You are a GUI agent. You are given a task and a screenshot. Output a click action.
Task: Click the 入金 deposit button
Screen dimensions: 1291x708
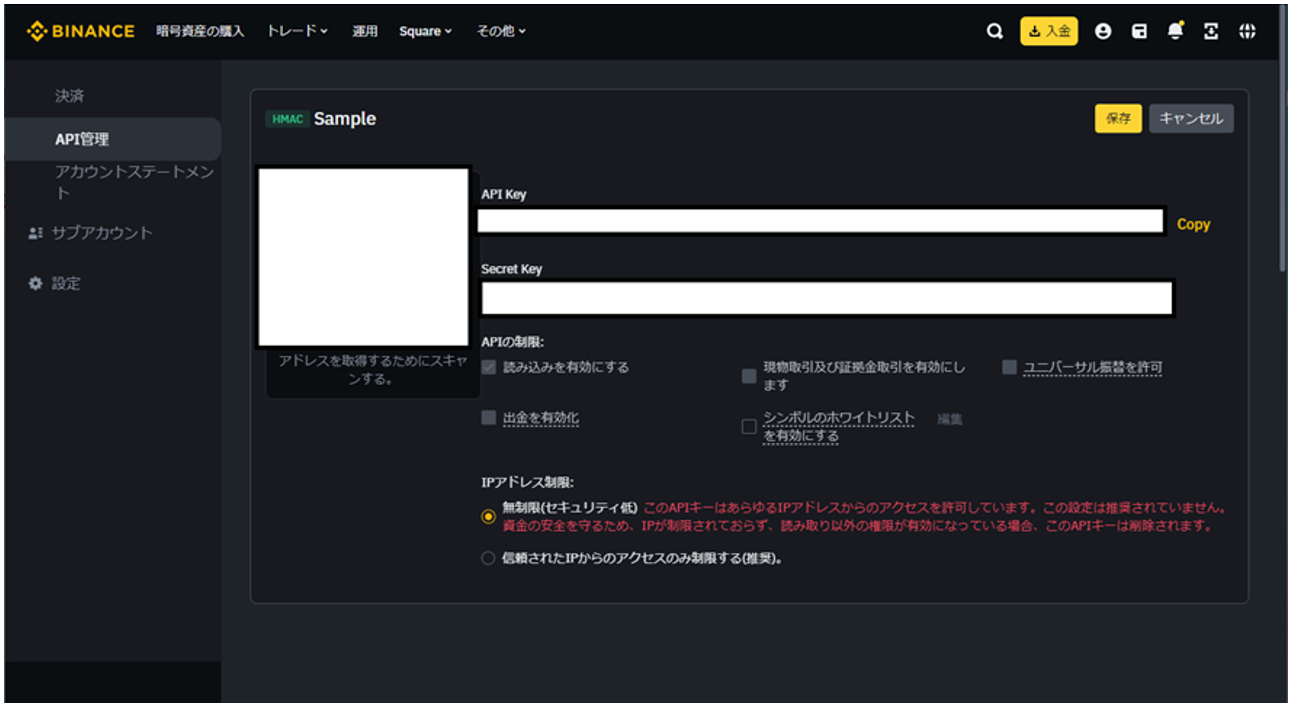(1049, 31)
